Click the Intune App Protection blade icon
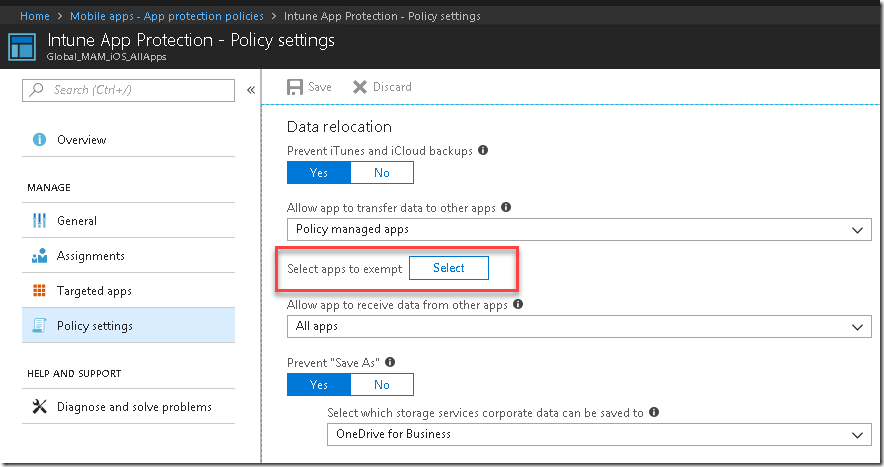 (x=22, y=47)
